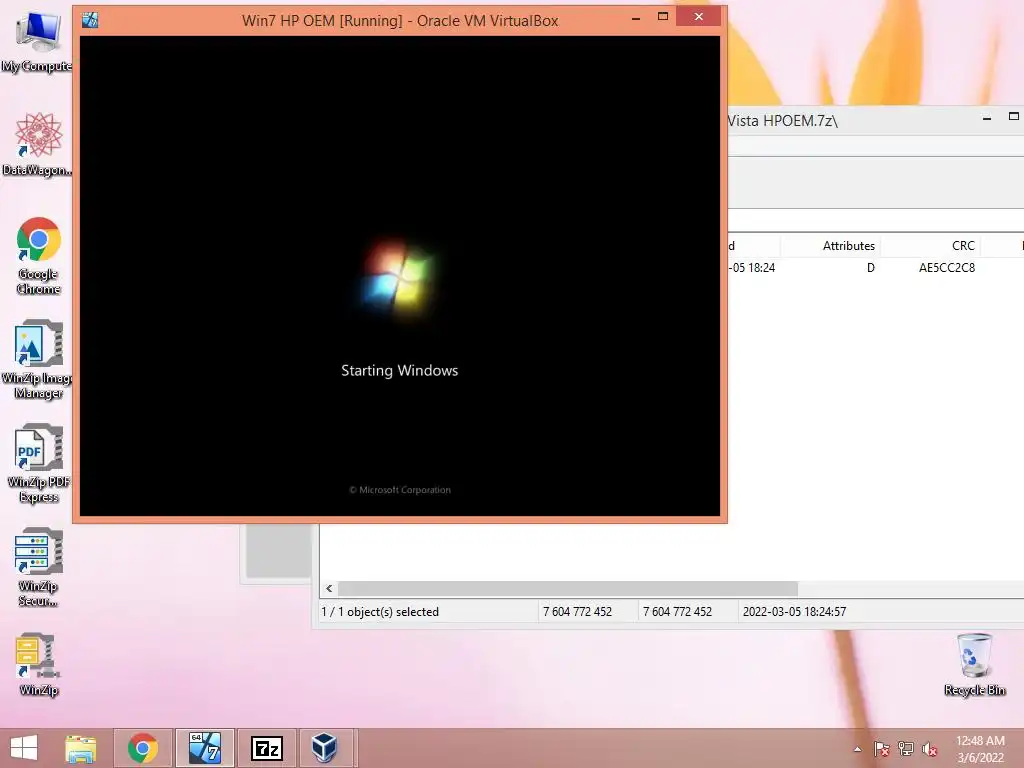Select the Win7 VM taskbar button
The height and width of the screenshot is (768, 1024).
204,748
